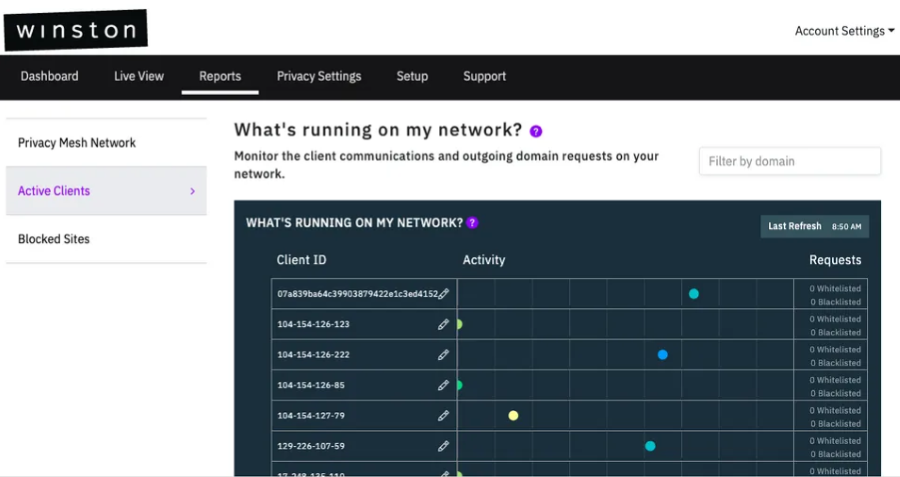
Task: Click the help icon beside page heading
Action: pos(536,131)
